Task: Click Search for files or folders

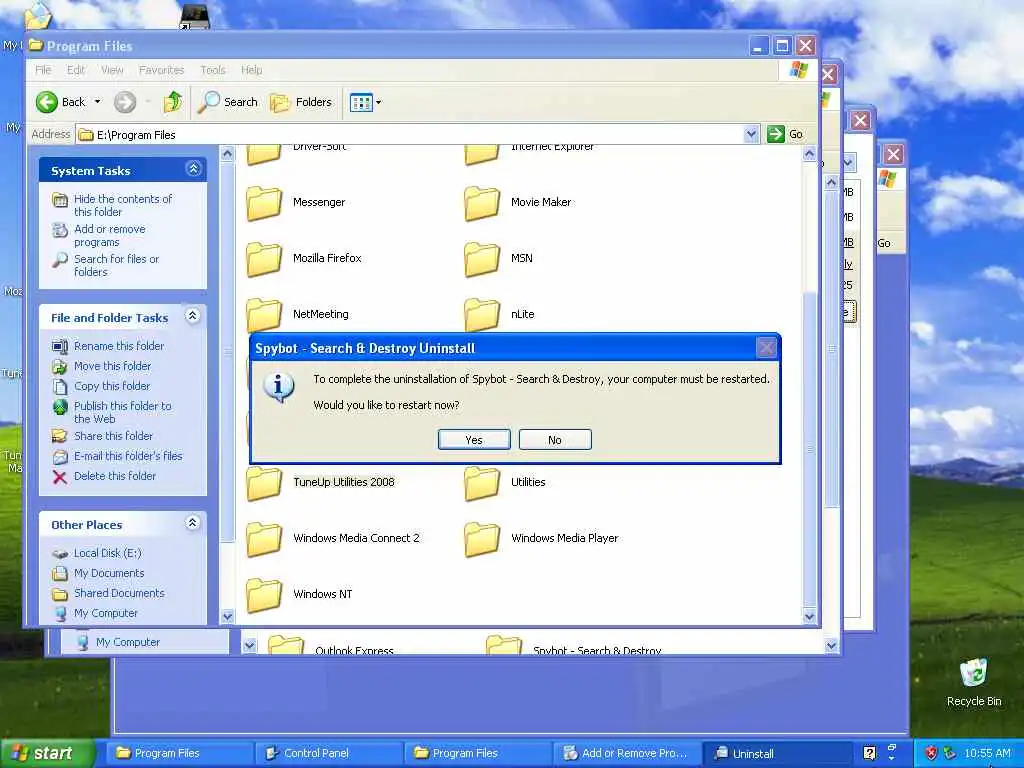Action: point(116,266)
